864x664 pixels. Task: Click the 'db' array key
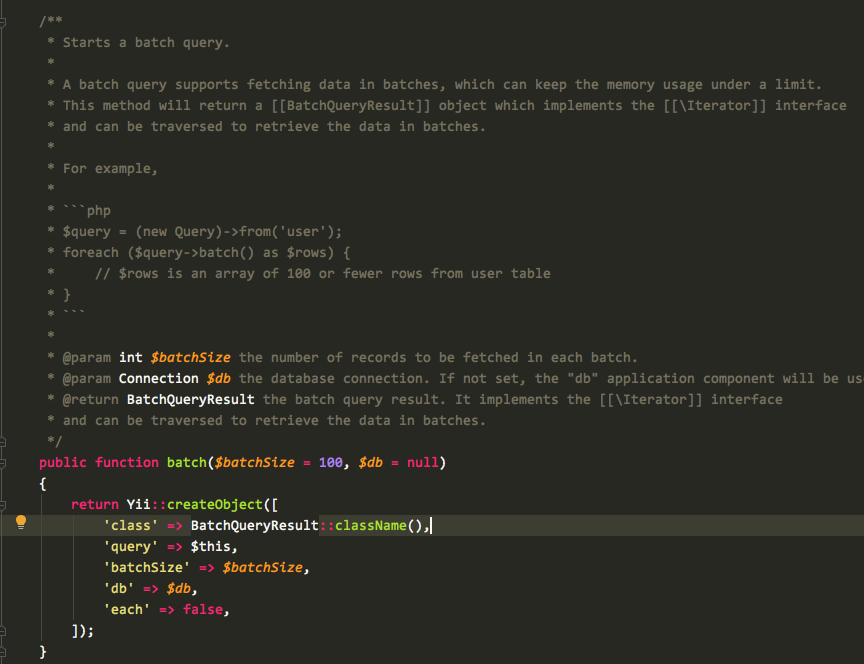point(118,589)
